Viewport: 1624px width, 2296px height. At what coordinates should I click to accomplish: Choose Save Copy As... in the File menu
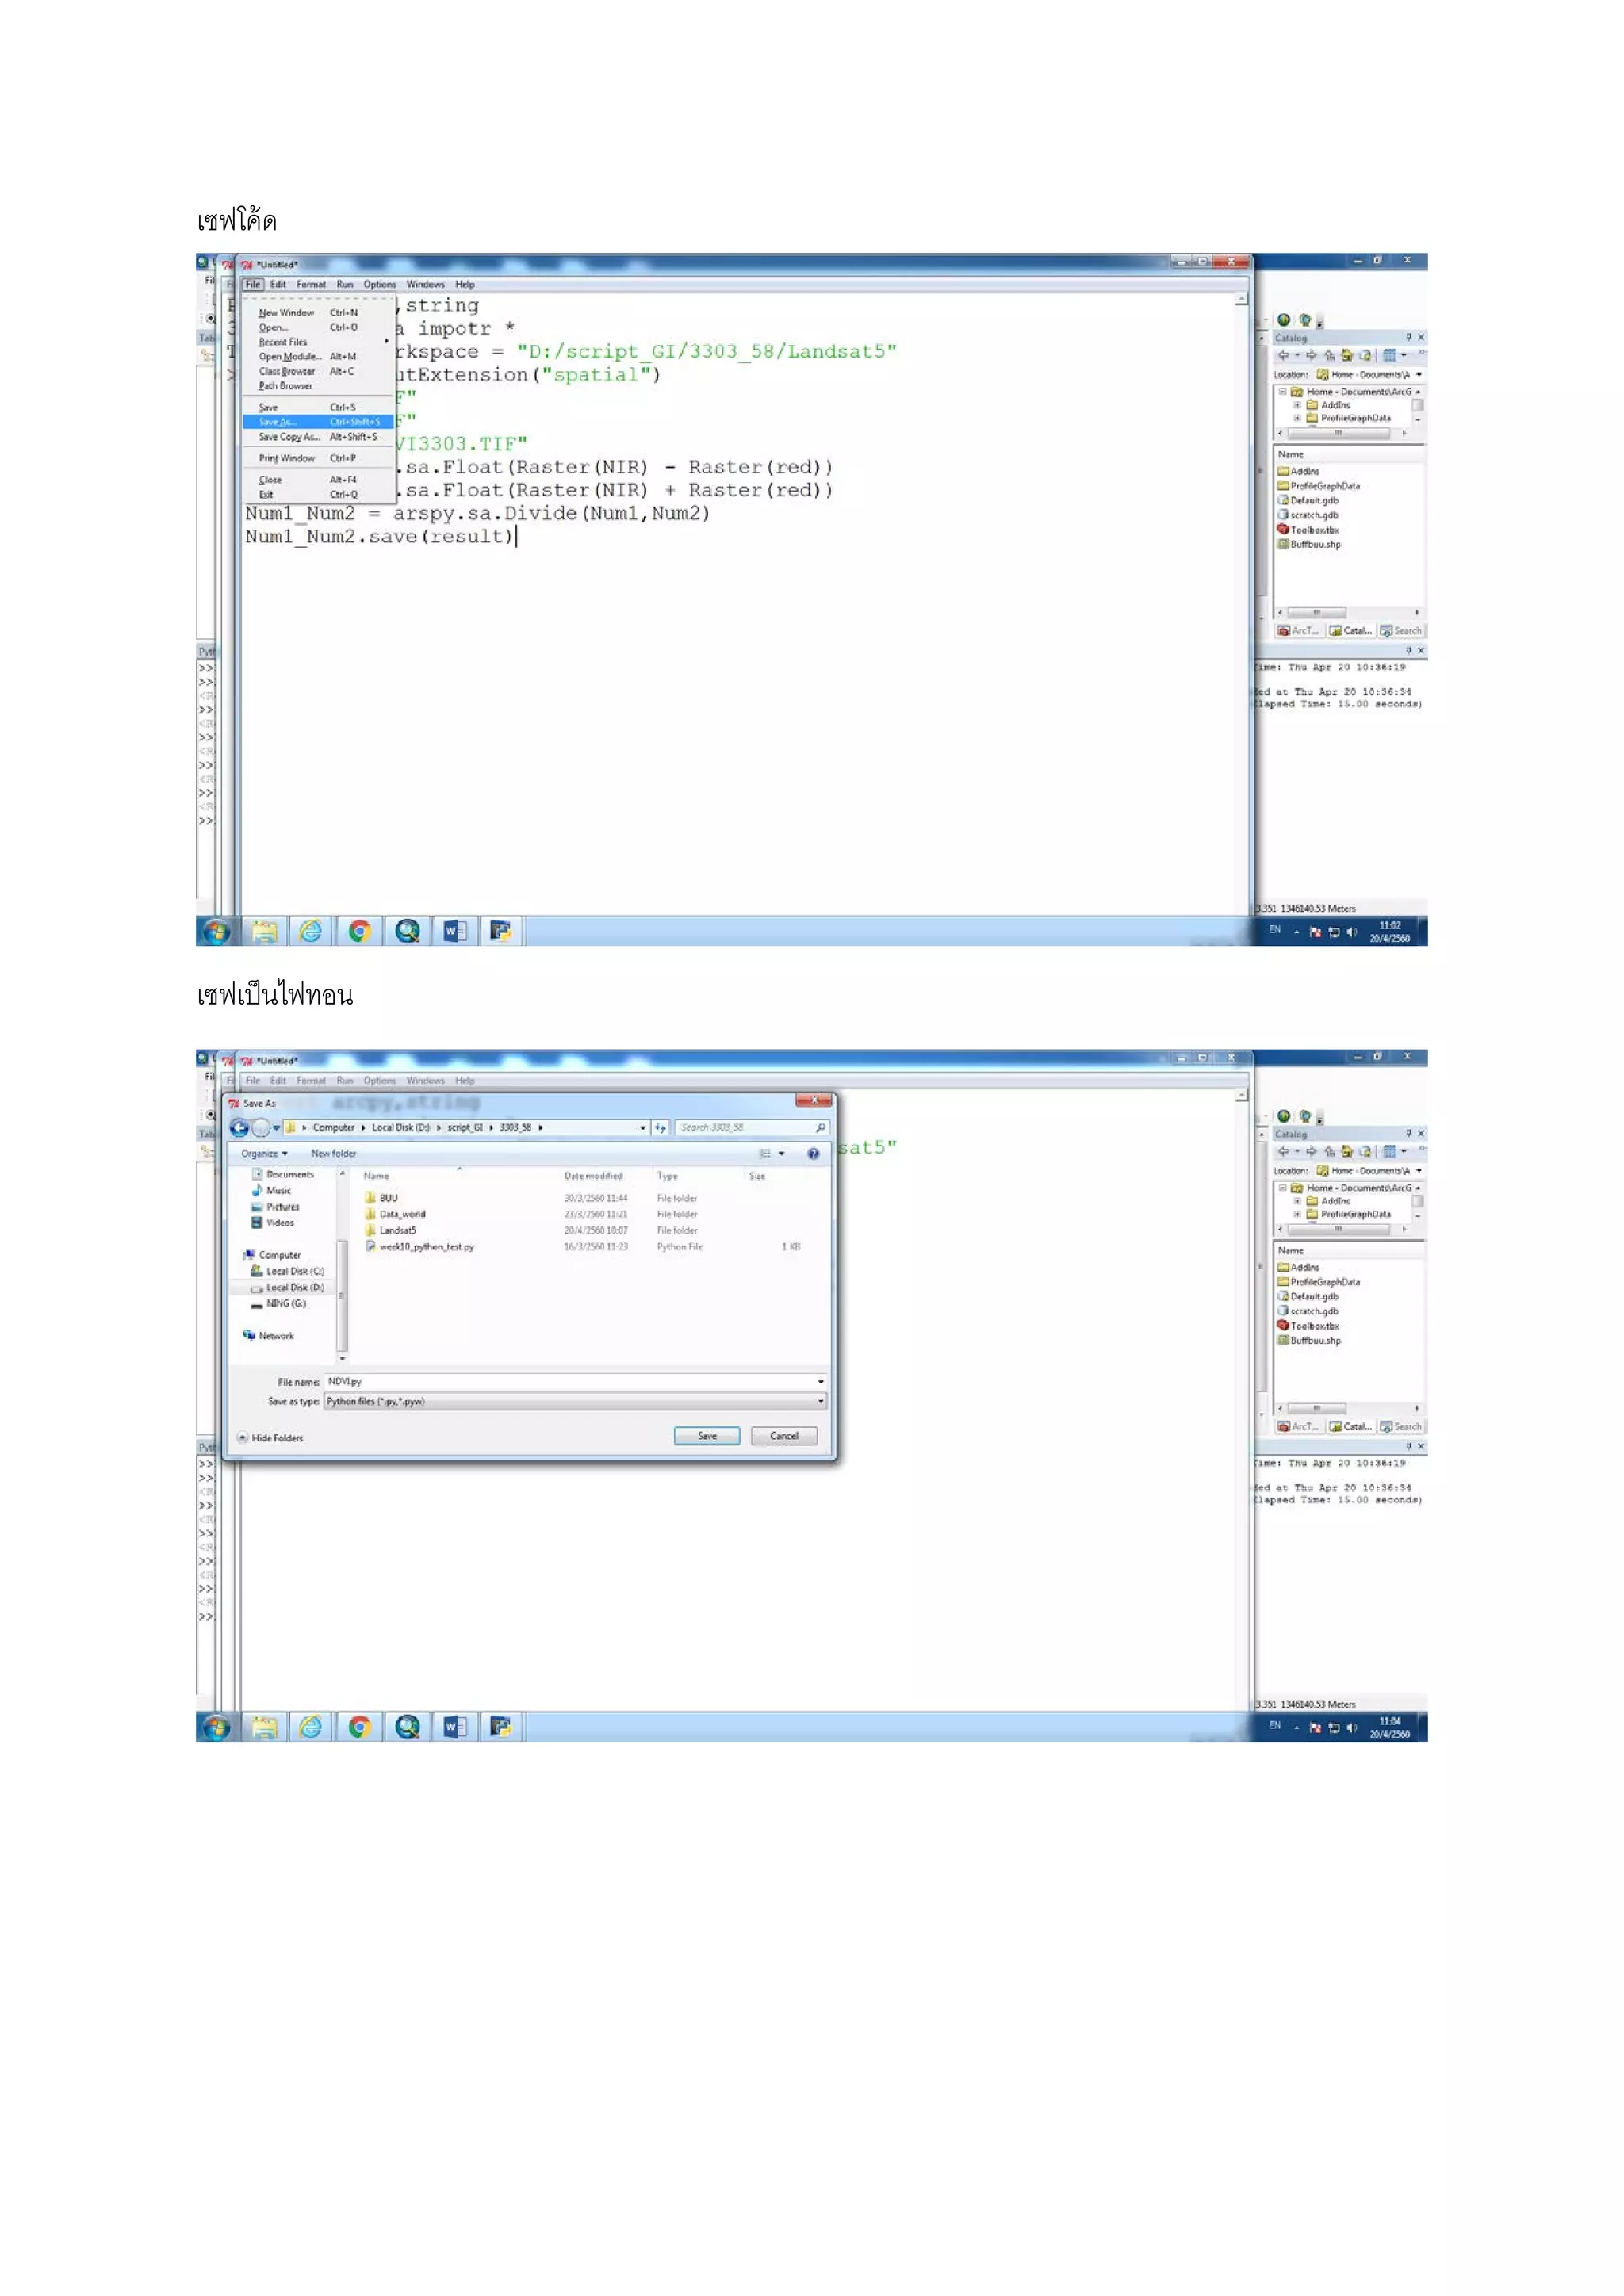tap(289, 437)
